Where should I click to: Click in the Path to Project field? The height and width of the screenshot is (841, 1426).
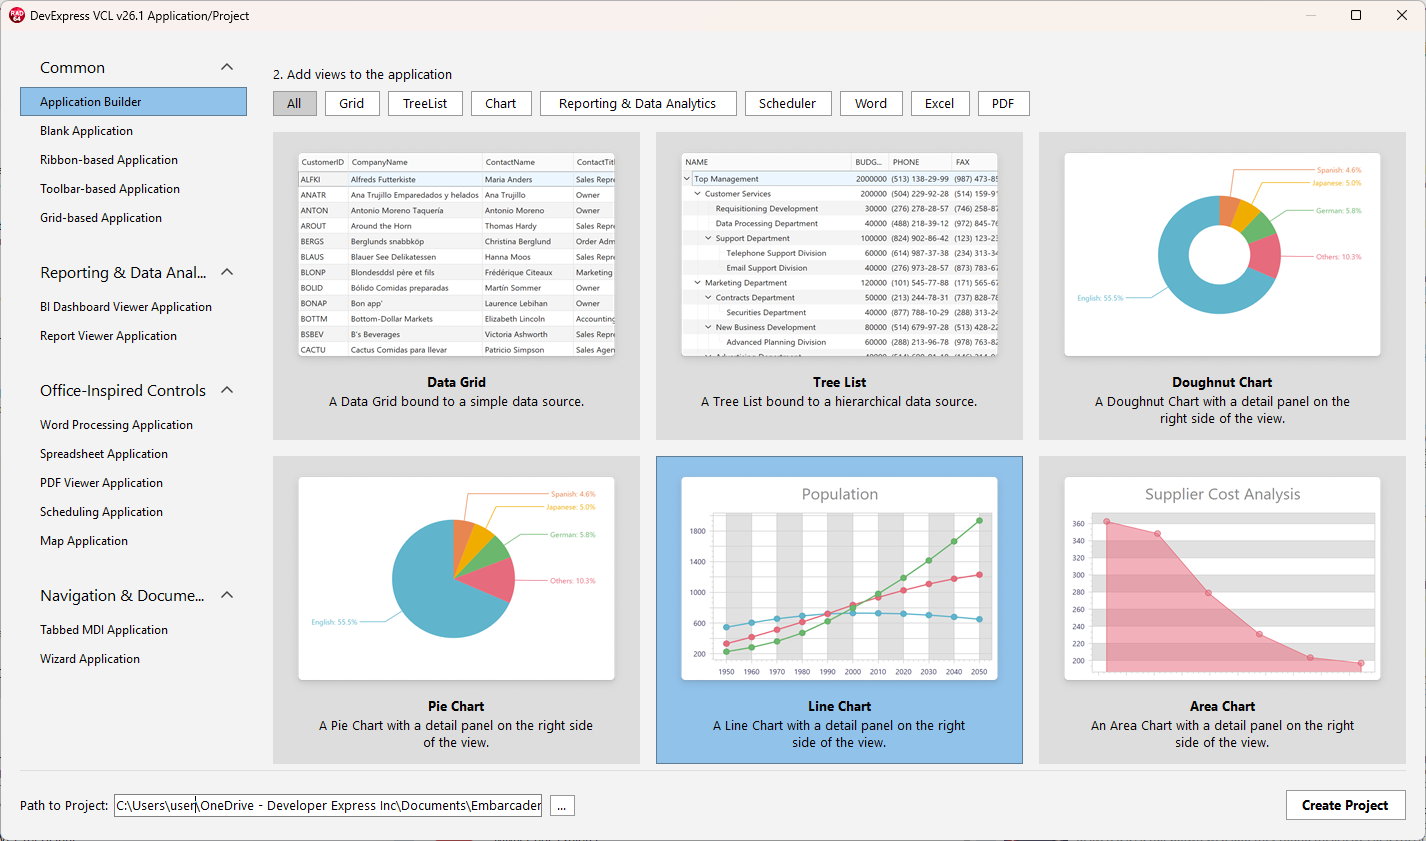point(328,805)
